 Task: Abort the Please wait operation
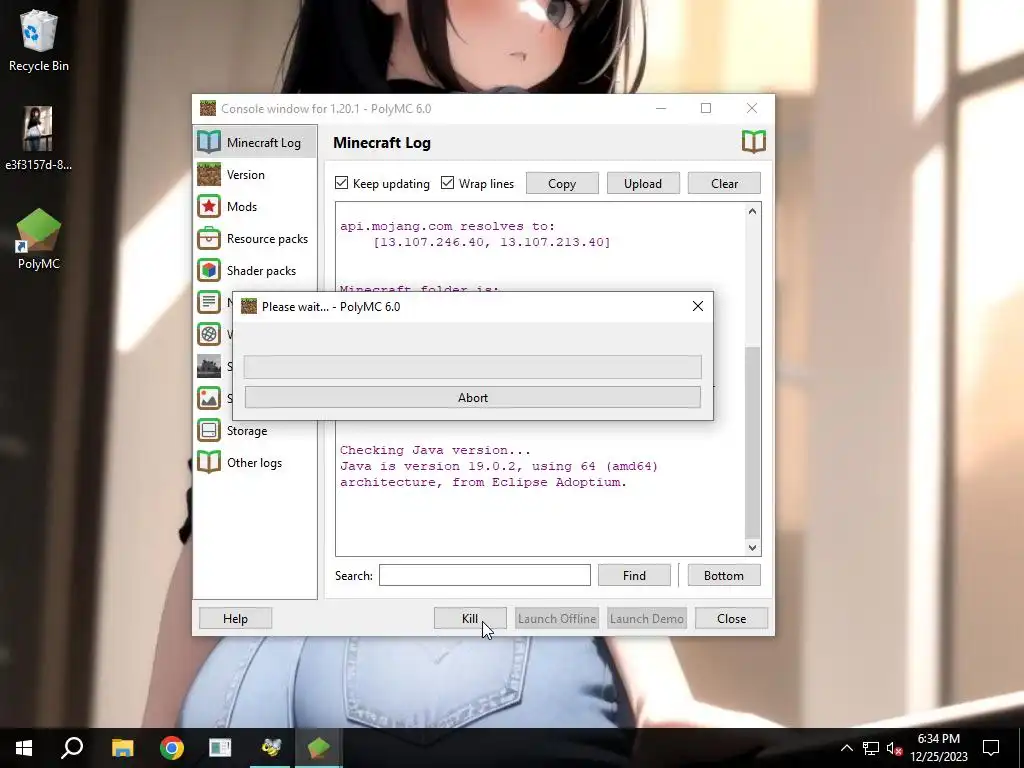coord(473,397)
